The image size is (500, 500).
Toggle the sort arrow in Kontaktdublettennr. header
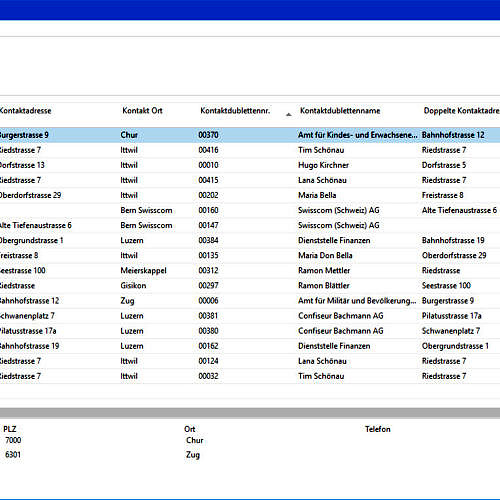click(289, 114)
